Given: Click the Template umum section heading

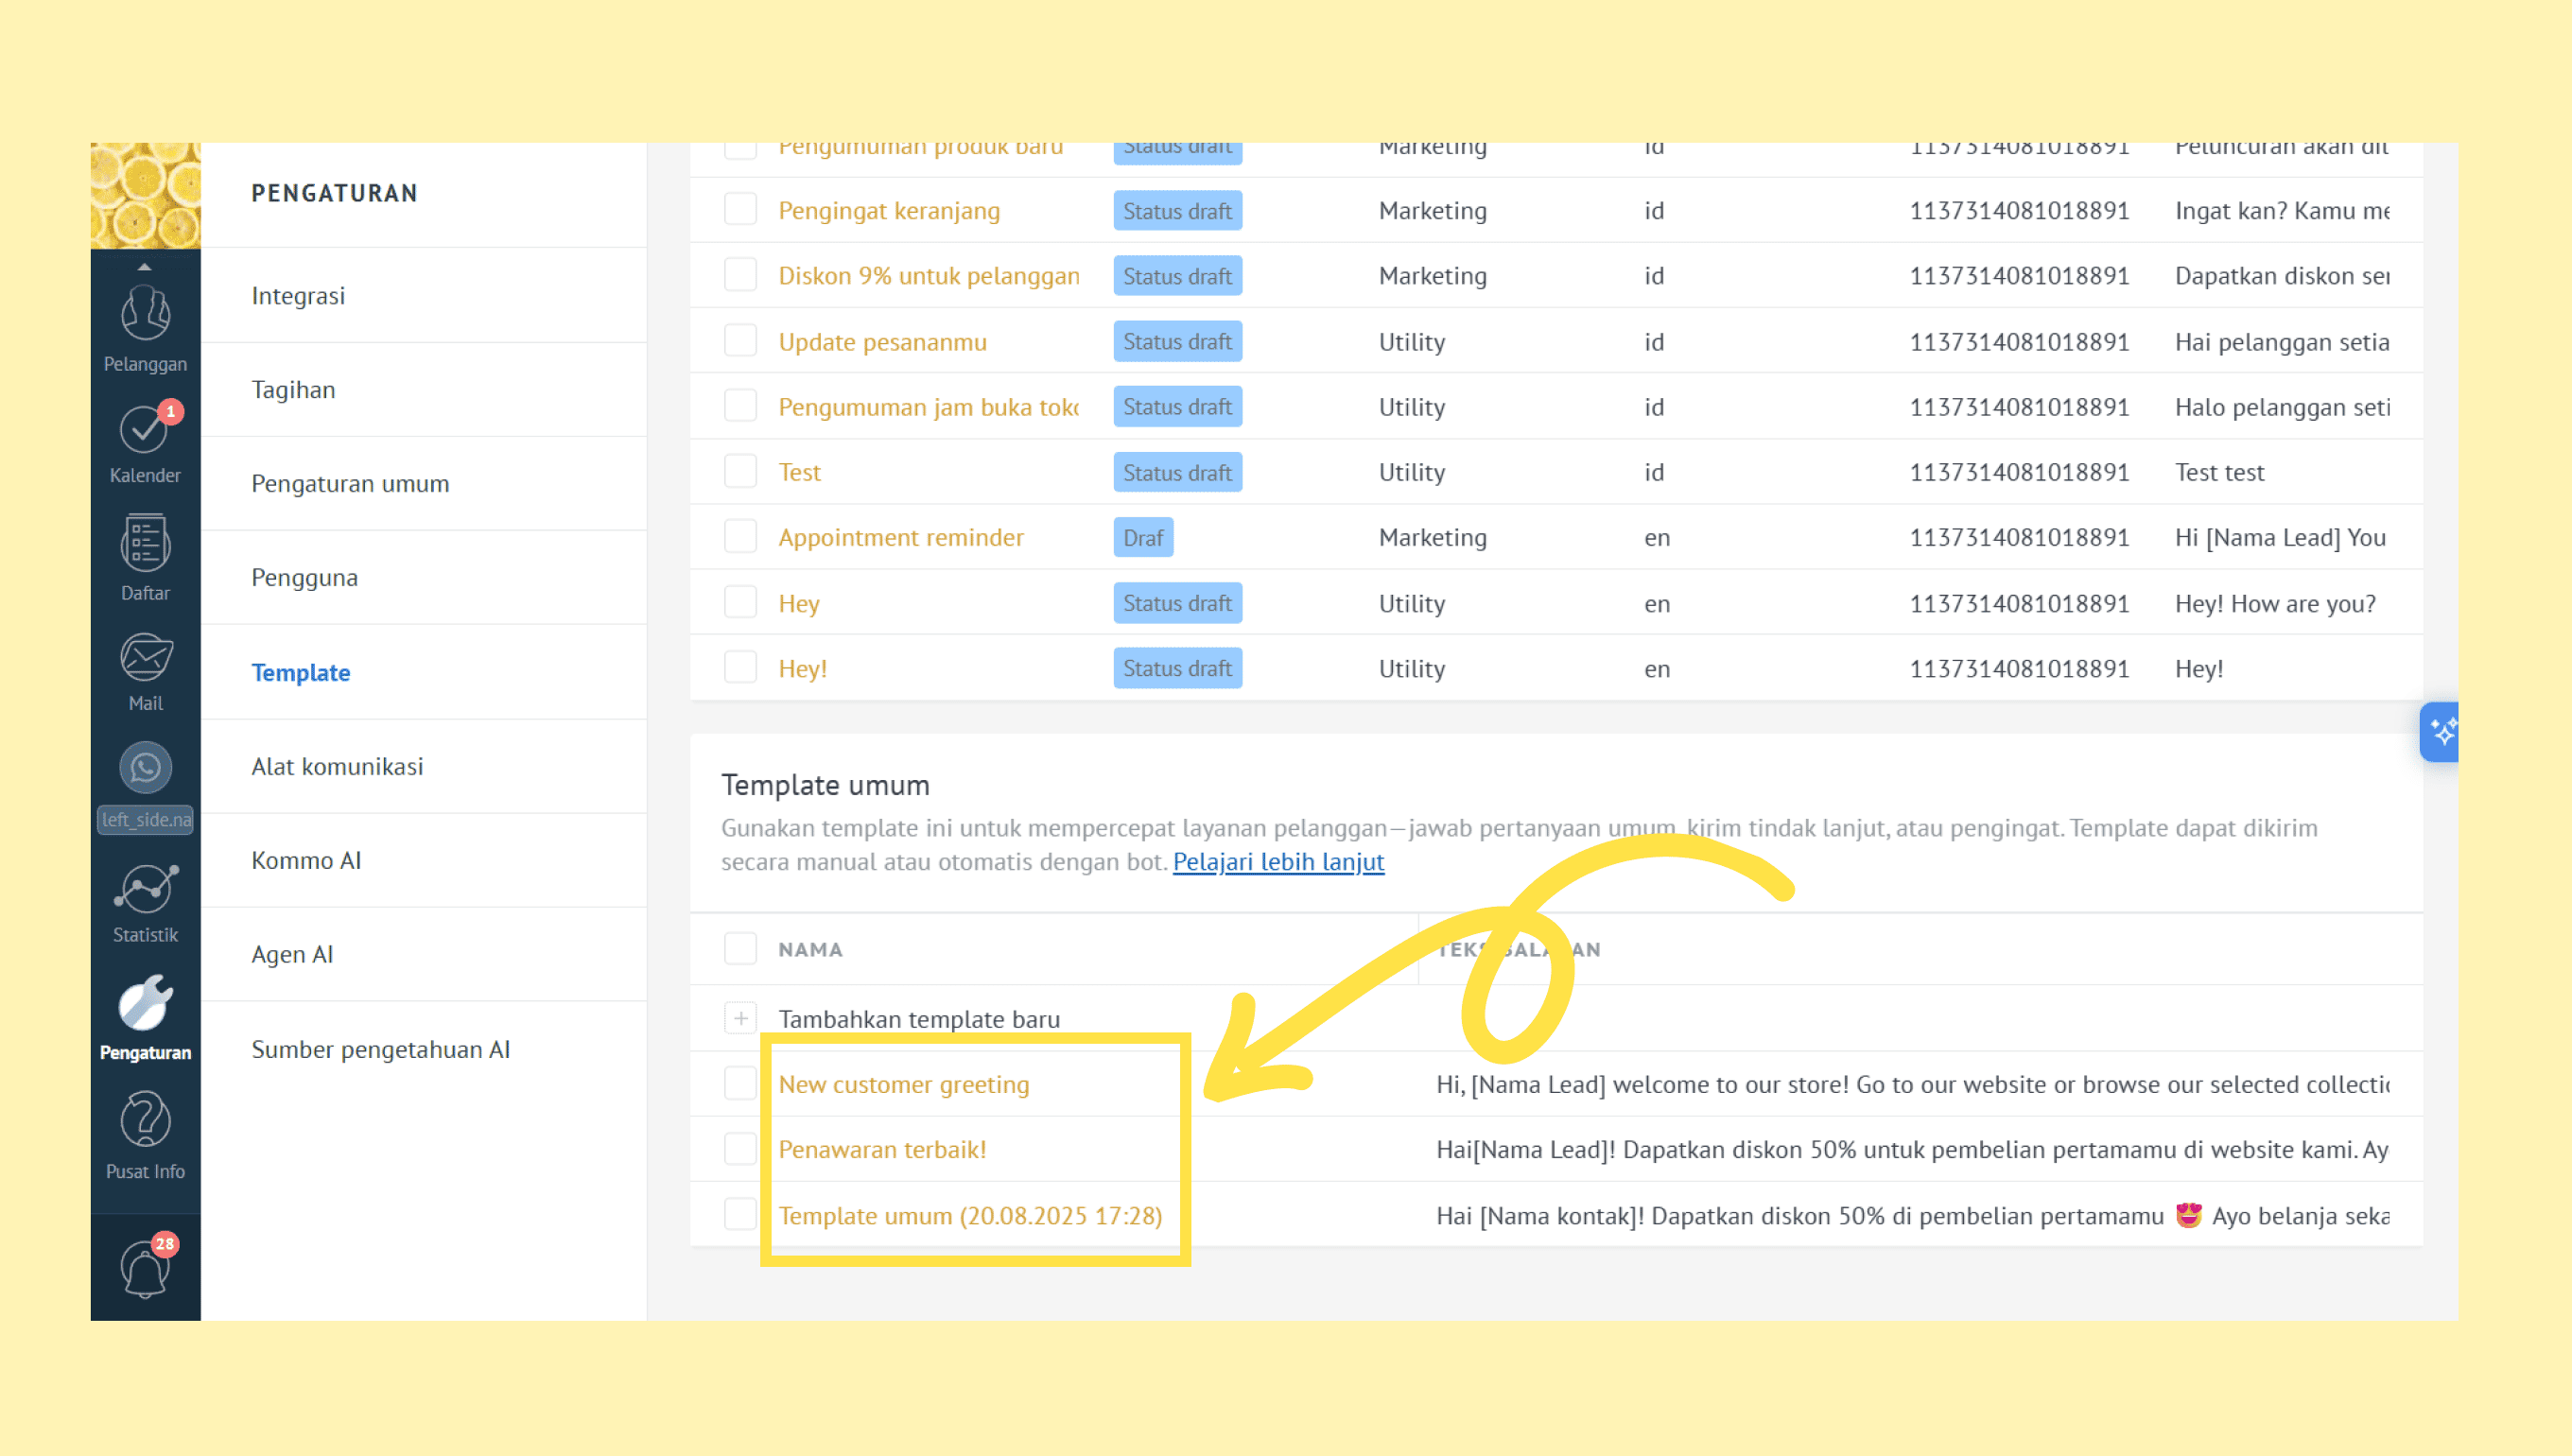Looking at the screenshot, I should tap(825, 785).
